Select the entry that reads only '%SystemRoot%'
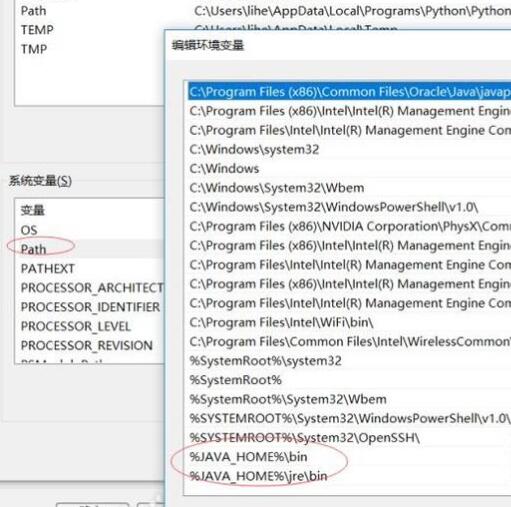The width and height of the screenshot is (511, 507). [x=349, y=380]
